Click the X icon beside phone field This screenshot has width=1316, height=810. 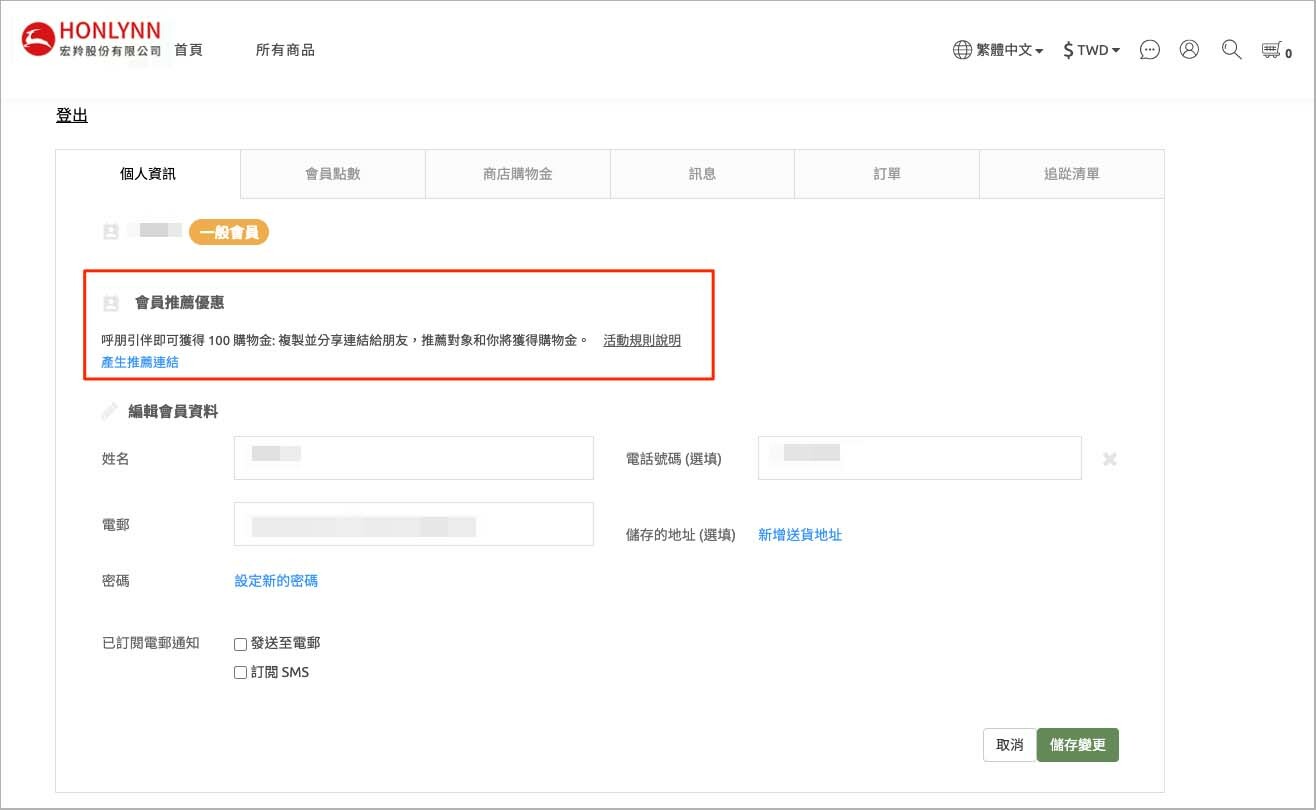pyautogui.click(x=1109, y=459)
